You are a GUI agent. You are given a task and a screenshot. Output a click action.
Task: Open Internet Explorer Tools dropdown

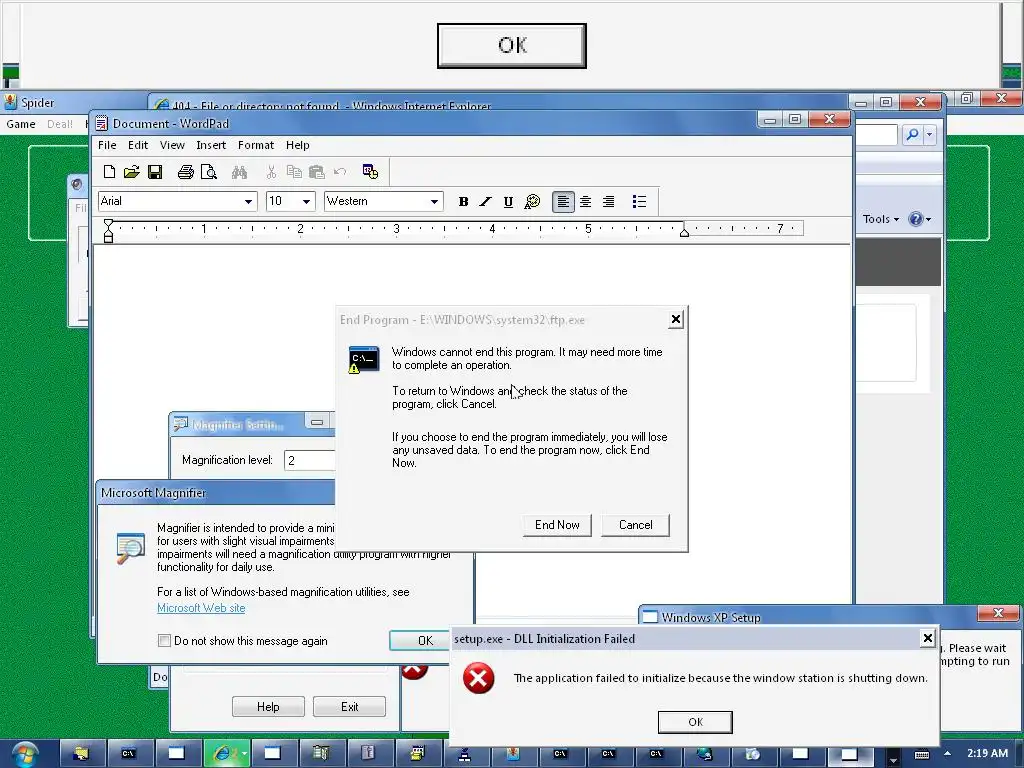point(880,219)
